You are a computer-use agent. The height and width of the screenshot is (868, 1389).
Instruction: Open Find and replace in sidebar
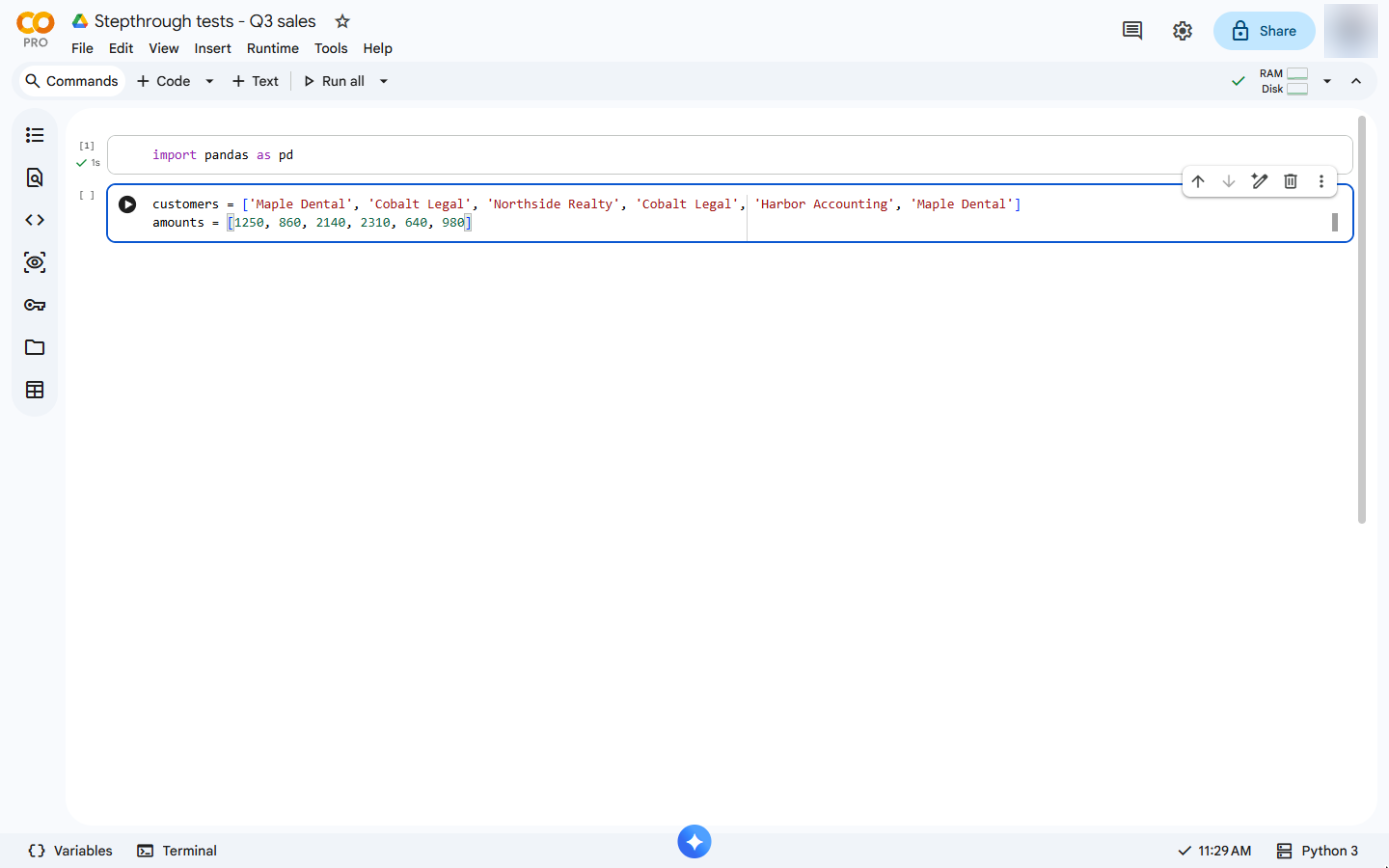(35, 178)
